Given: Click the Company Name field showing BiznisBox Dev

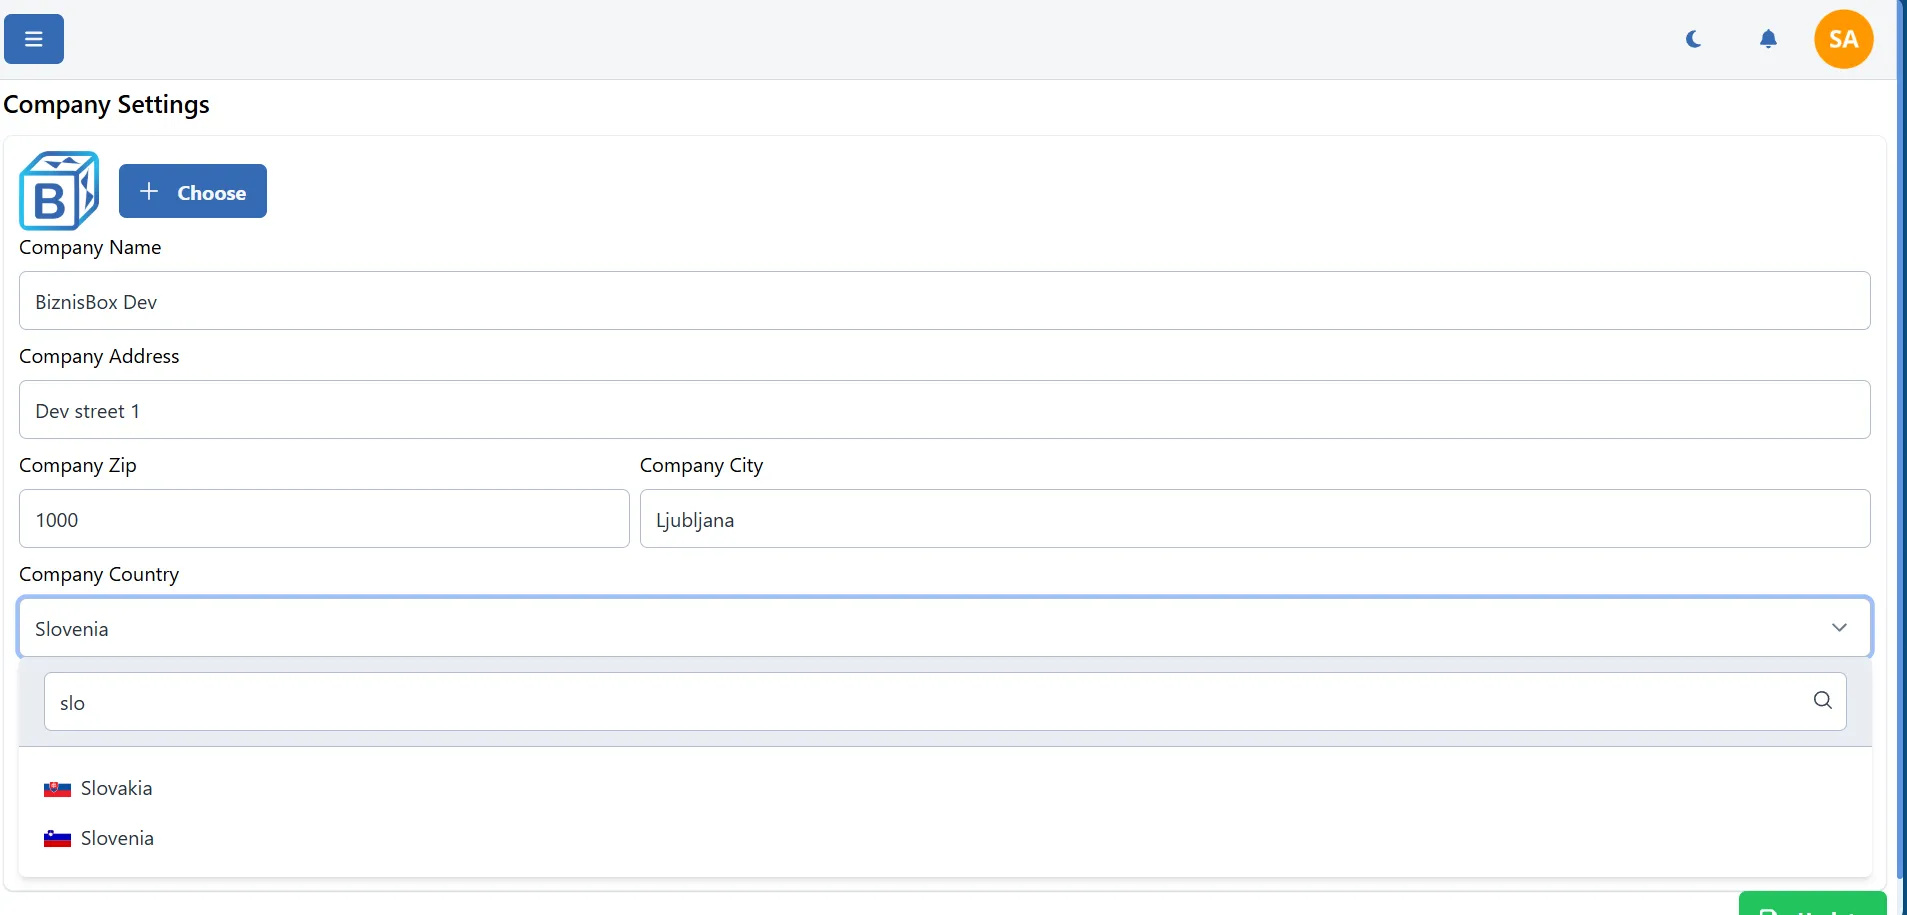Looking at the screenshot, I should click(944, 300).
